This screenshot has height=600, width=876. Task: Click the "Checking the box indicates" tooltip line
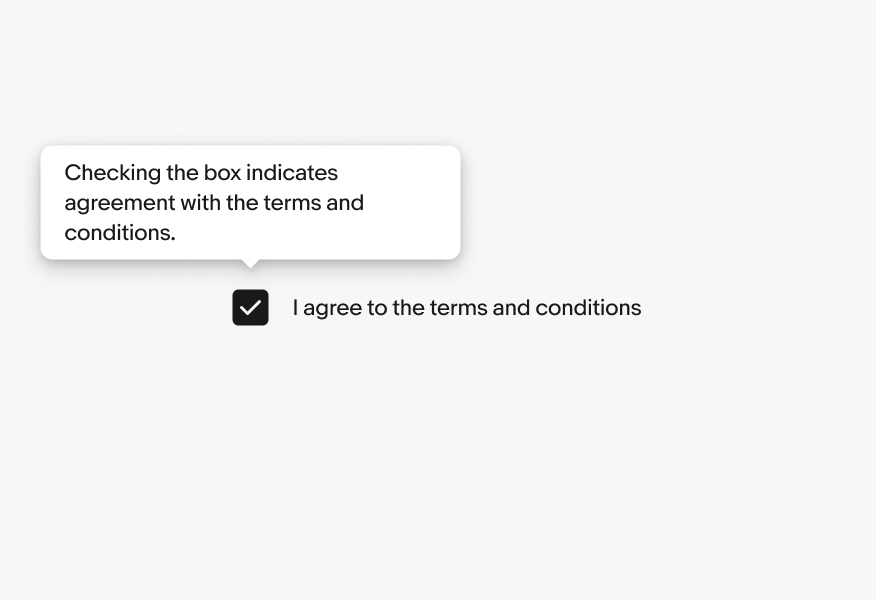201,173
